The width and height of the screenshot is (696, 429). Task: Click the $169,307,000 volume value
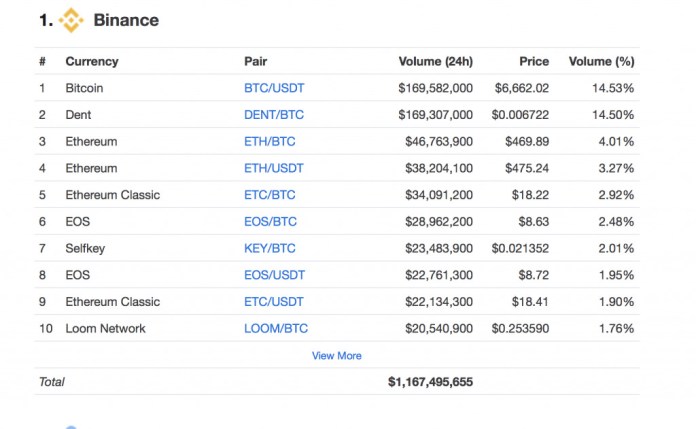[435, 115]
